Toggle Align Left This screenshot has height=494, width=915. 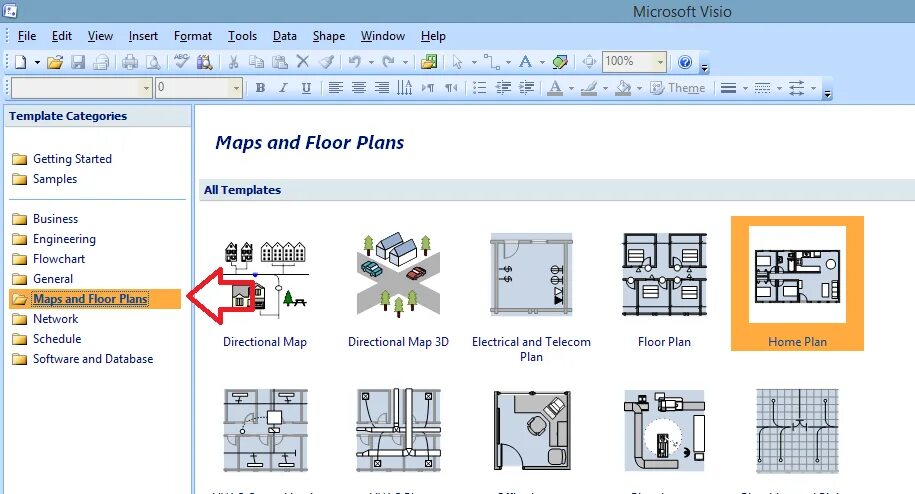click(335, 88)
